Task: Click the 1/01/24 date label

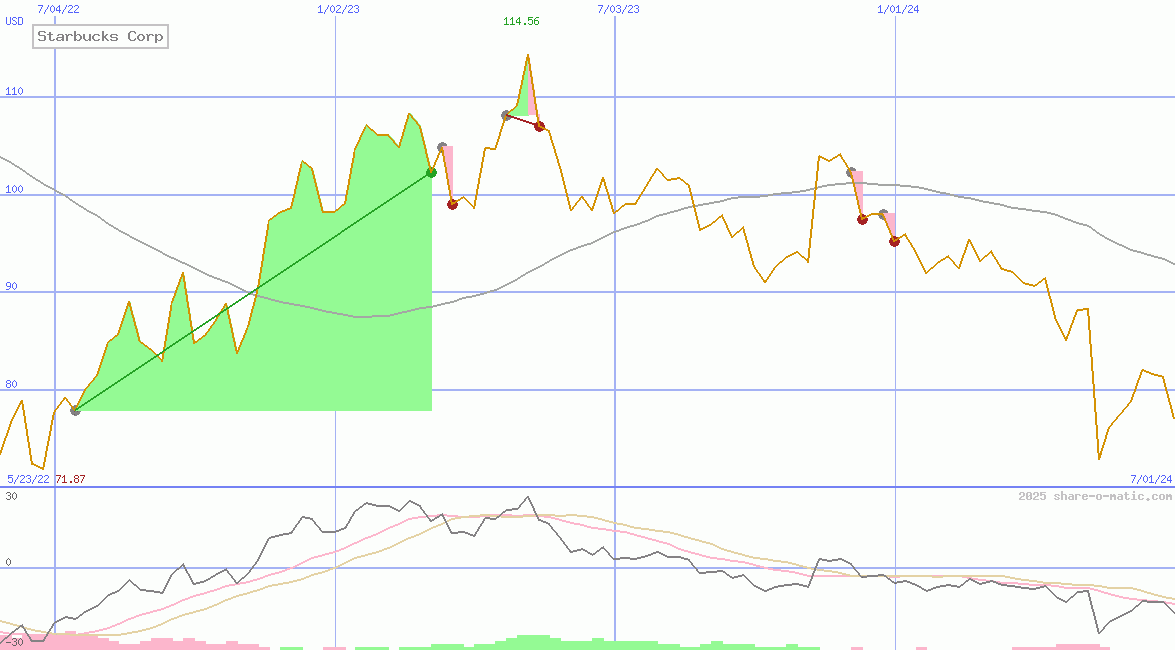Action: click(x=898, y=9)
